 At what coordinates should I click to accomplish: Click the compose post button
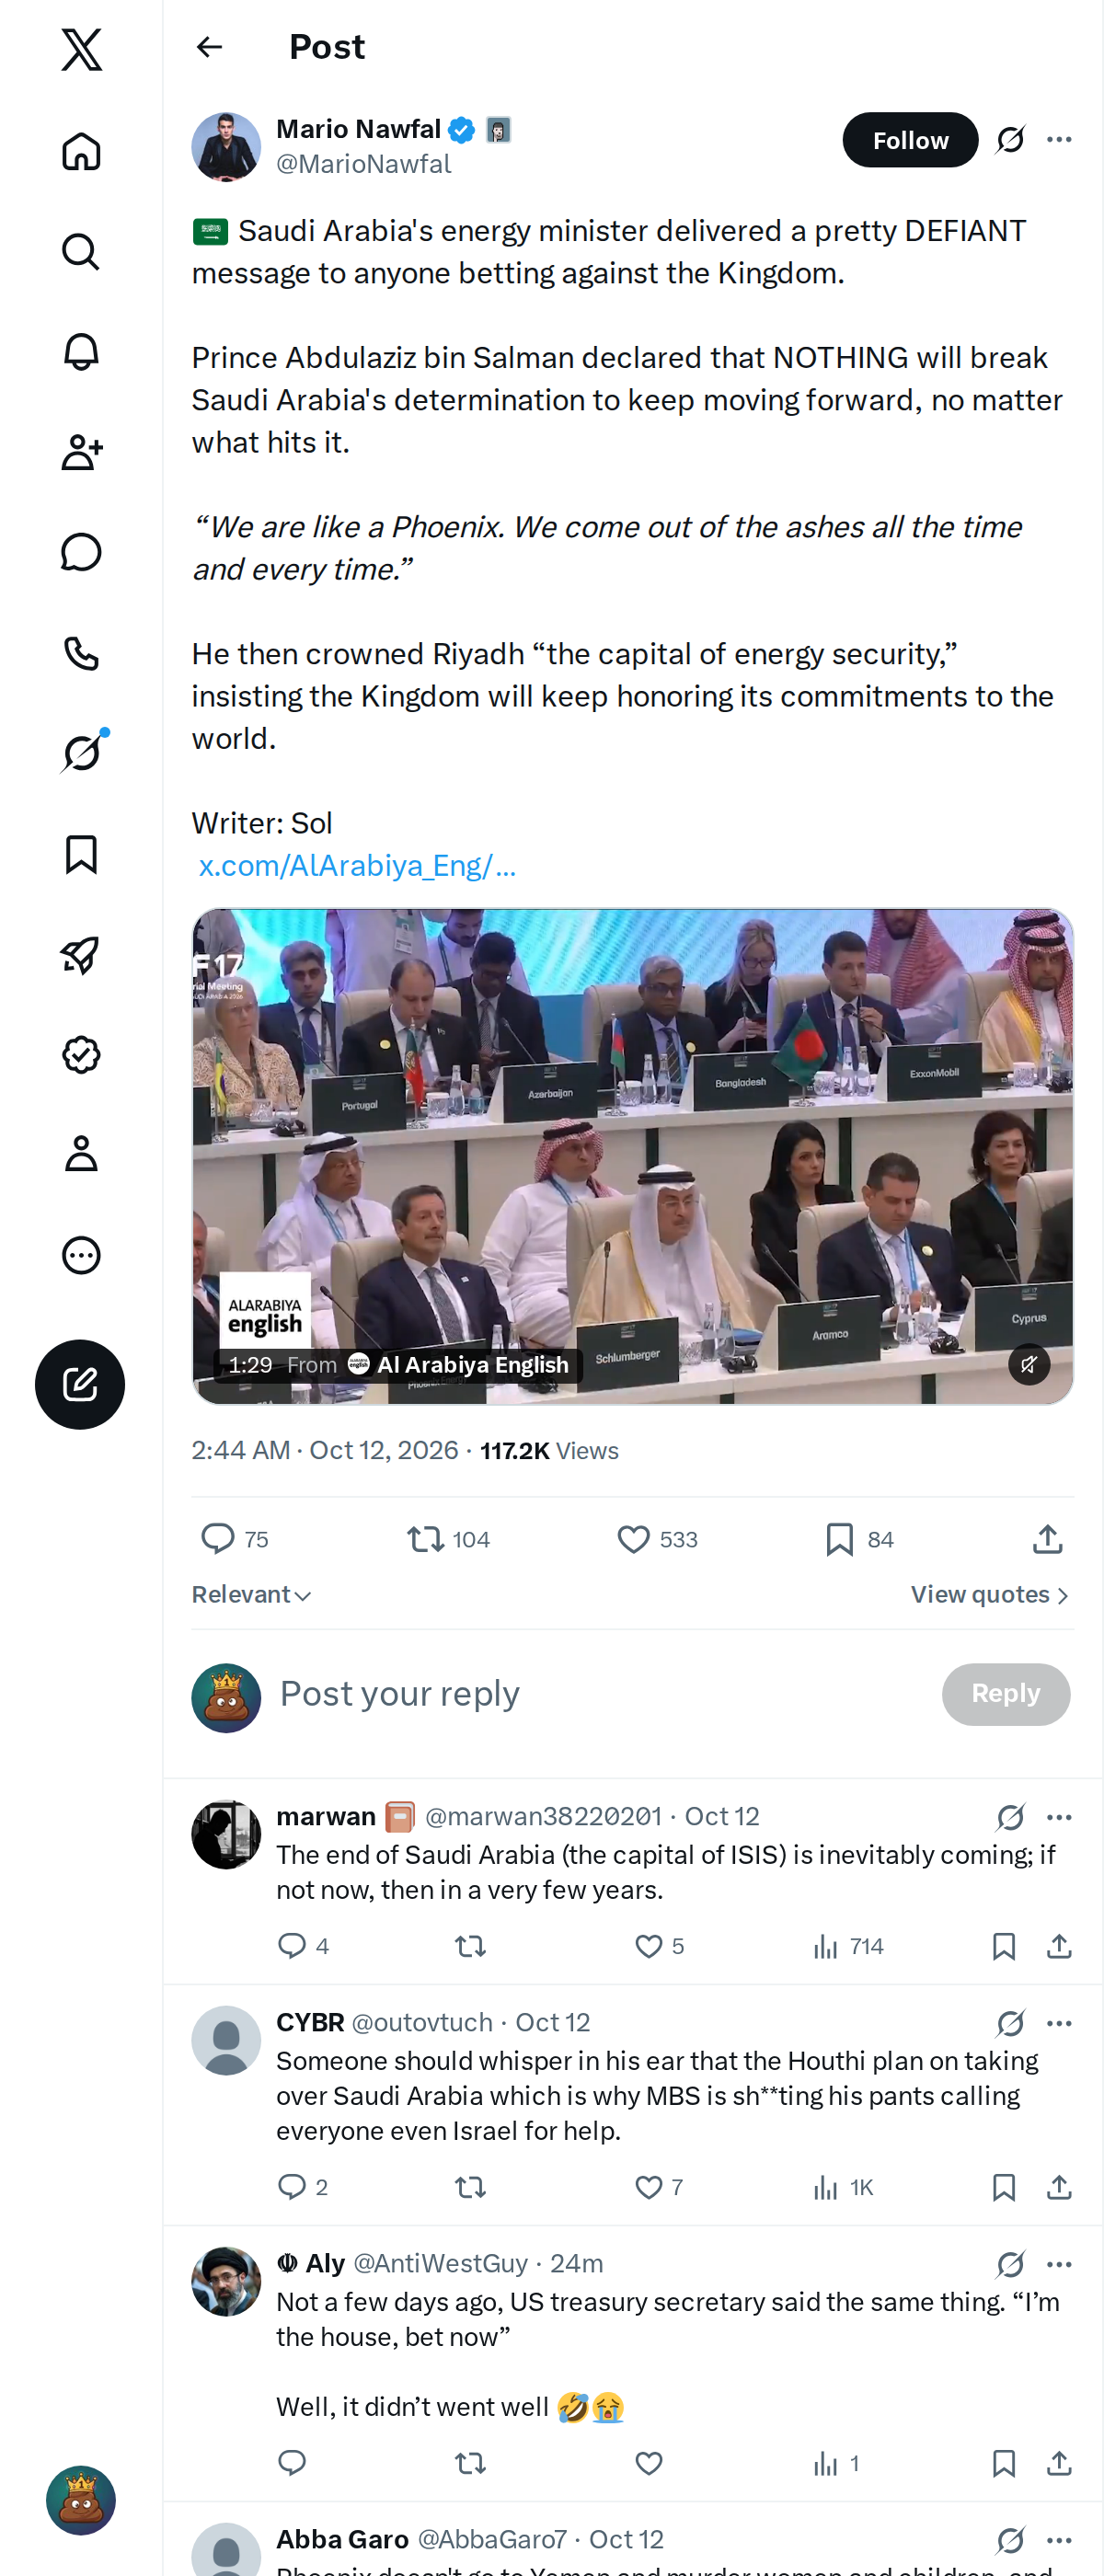coord(80,1384)
